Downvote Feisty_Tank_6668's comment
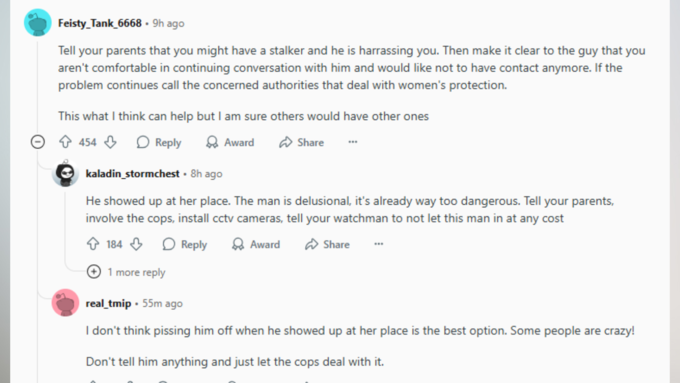Viewport: 680px width, 383px height. pyautogui.click(x=111, y=142)
